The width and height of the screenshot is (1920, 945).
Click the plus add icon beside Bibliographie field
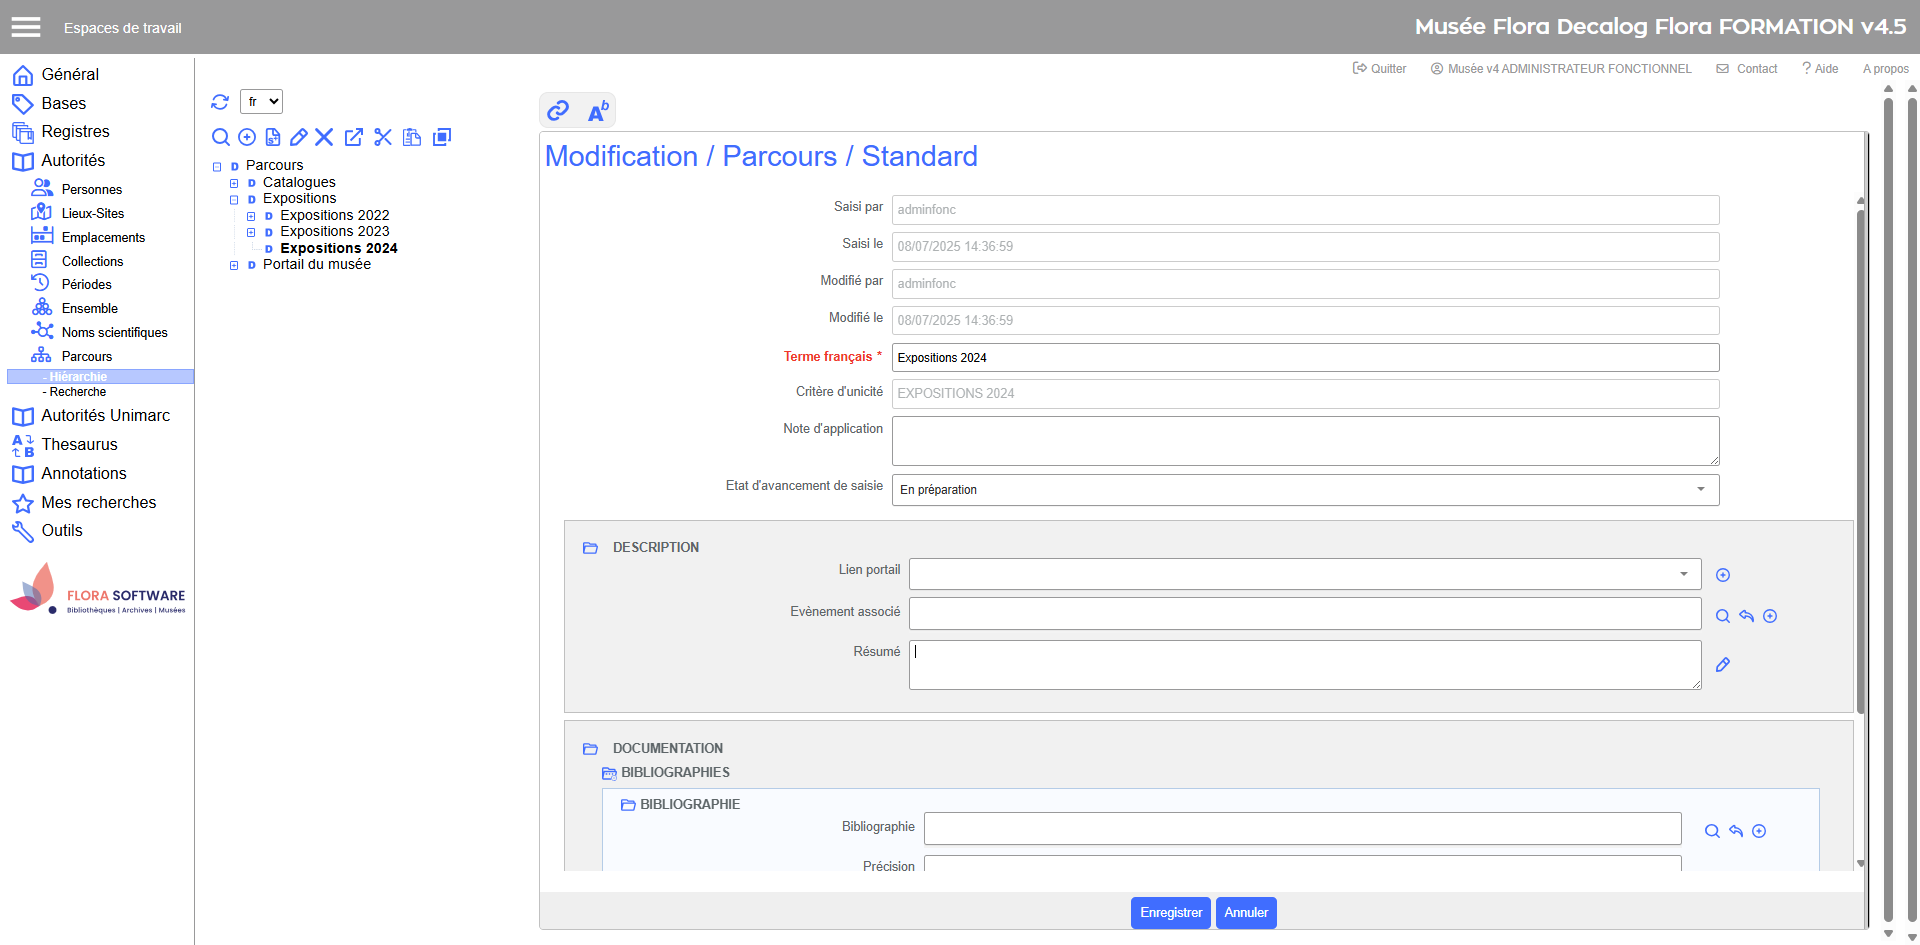1759,831
